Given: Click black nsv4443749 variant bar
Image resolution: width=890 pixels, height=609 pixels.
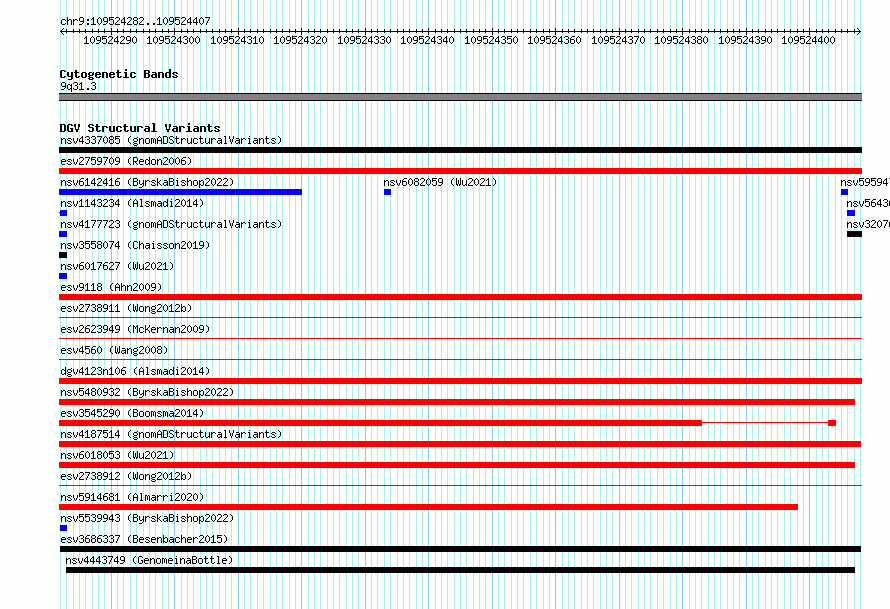Looking at the screenshot, I should 460,570.
